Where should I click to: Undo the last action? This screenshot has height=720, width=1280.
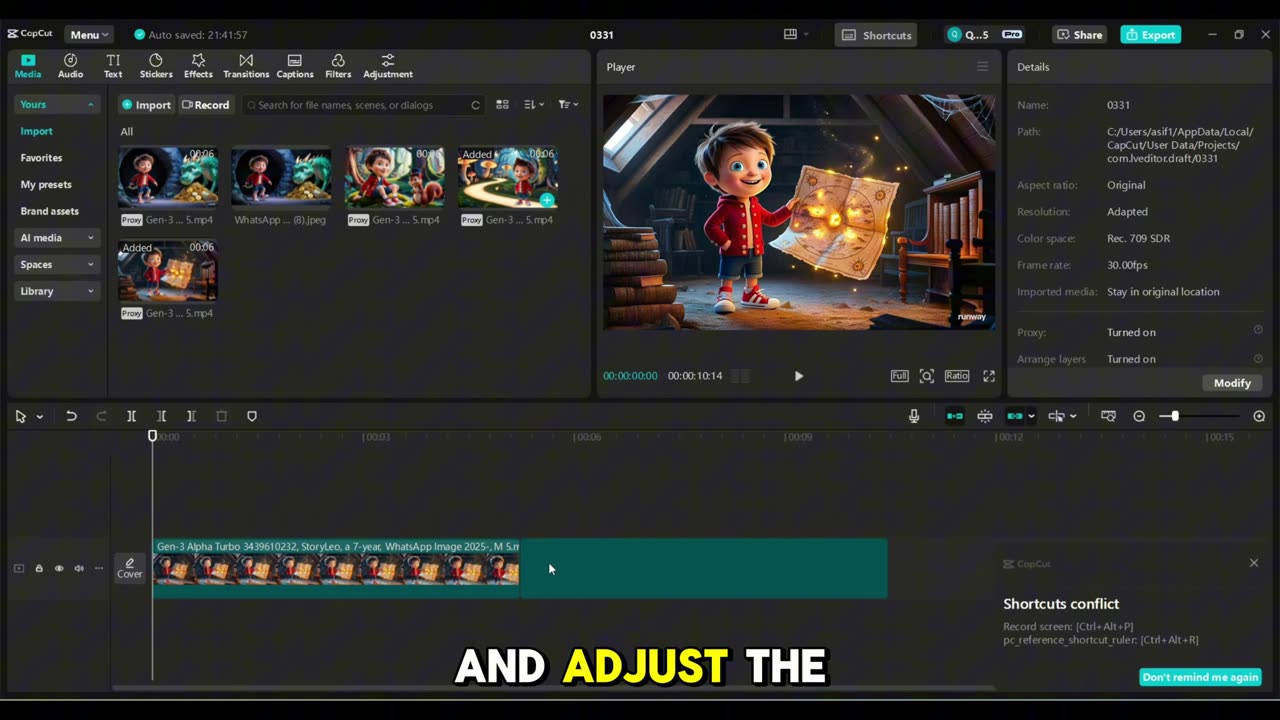pyautogui.click(x=71, y=416)
